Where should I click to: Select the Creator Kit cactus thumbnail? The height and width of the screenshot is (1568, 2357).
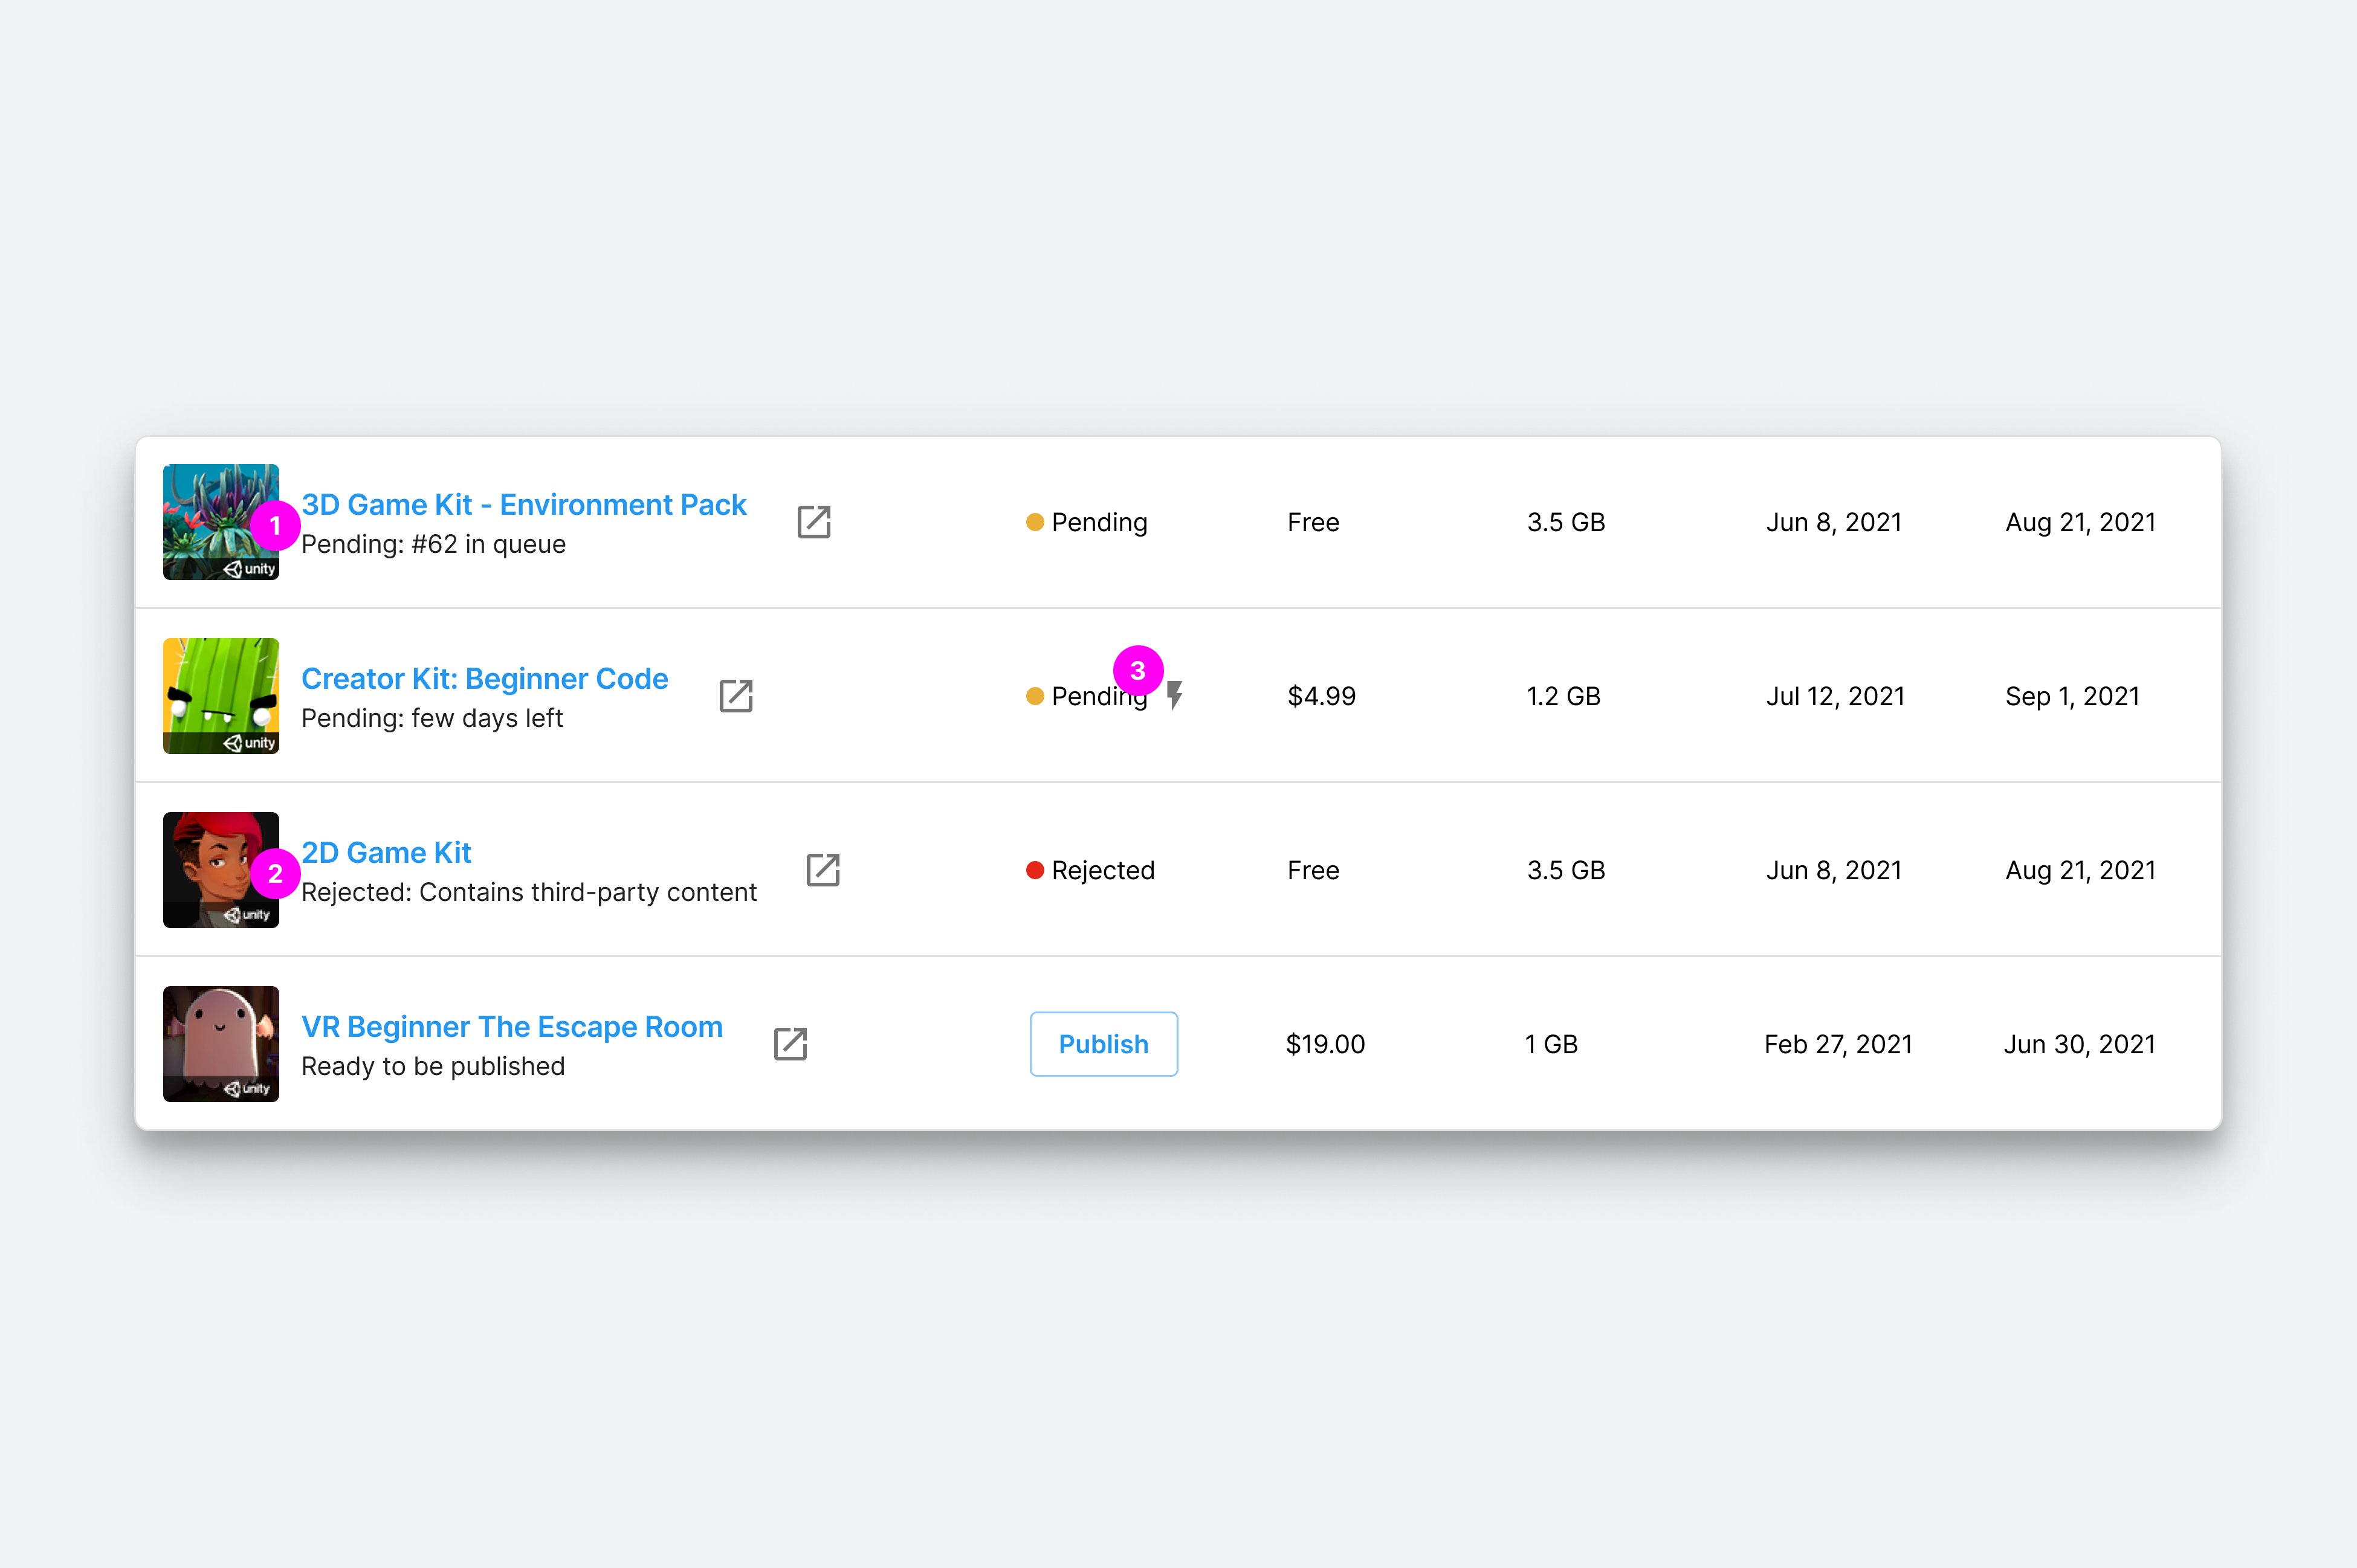click(221, 696)
